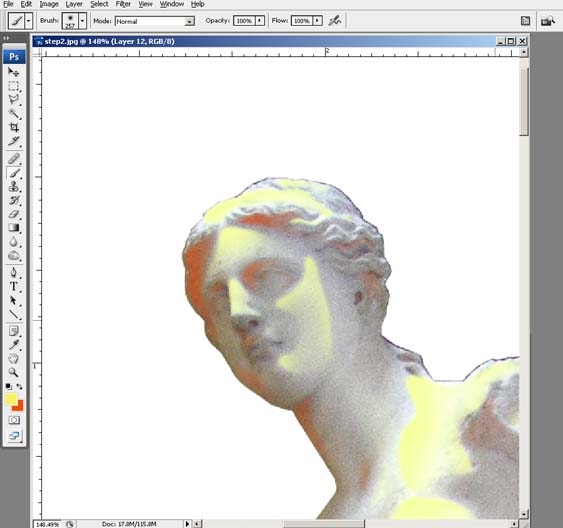Click the zoom percentage field in status bar
563x528 pixels.
tap(47, 524)
